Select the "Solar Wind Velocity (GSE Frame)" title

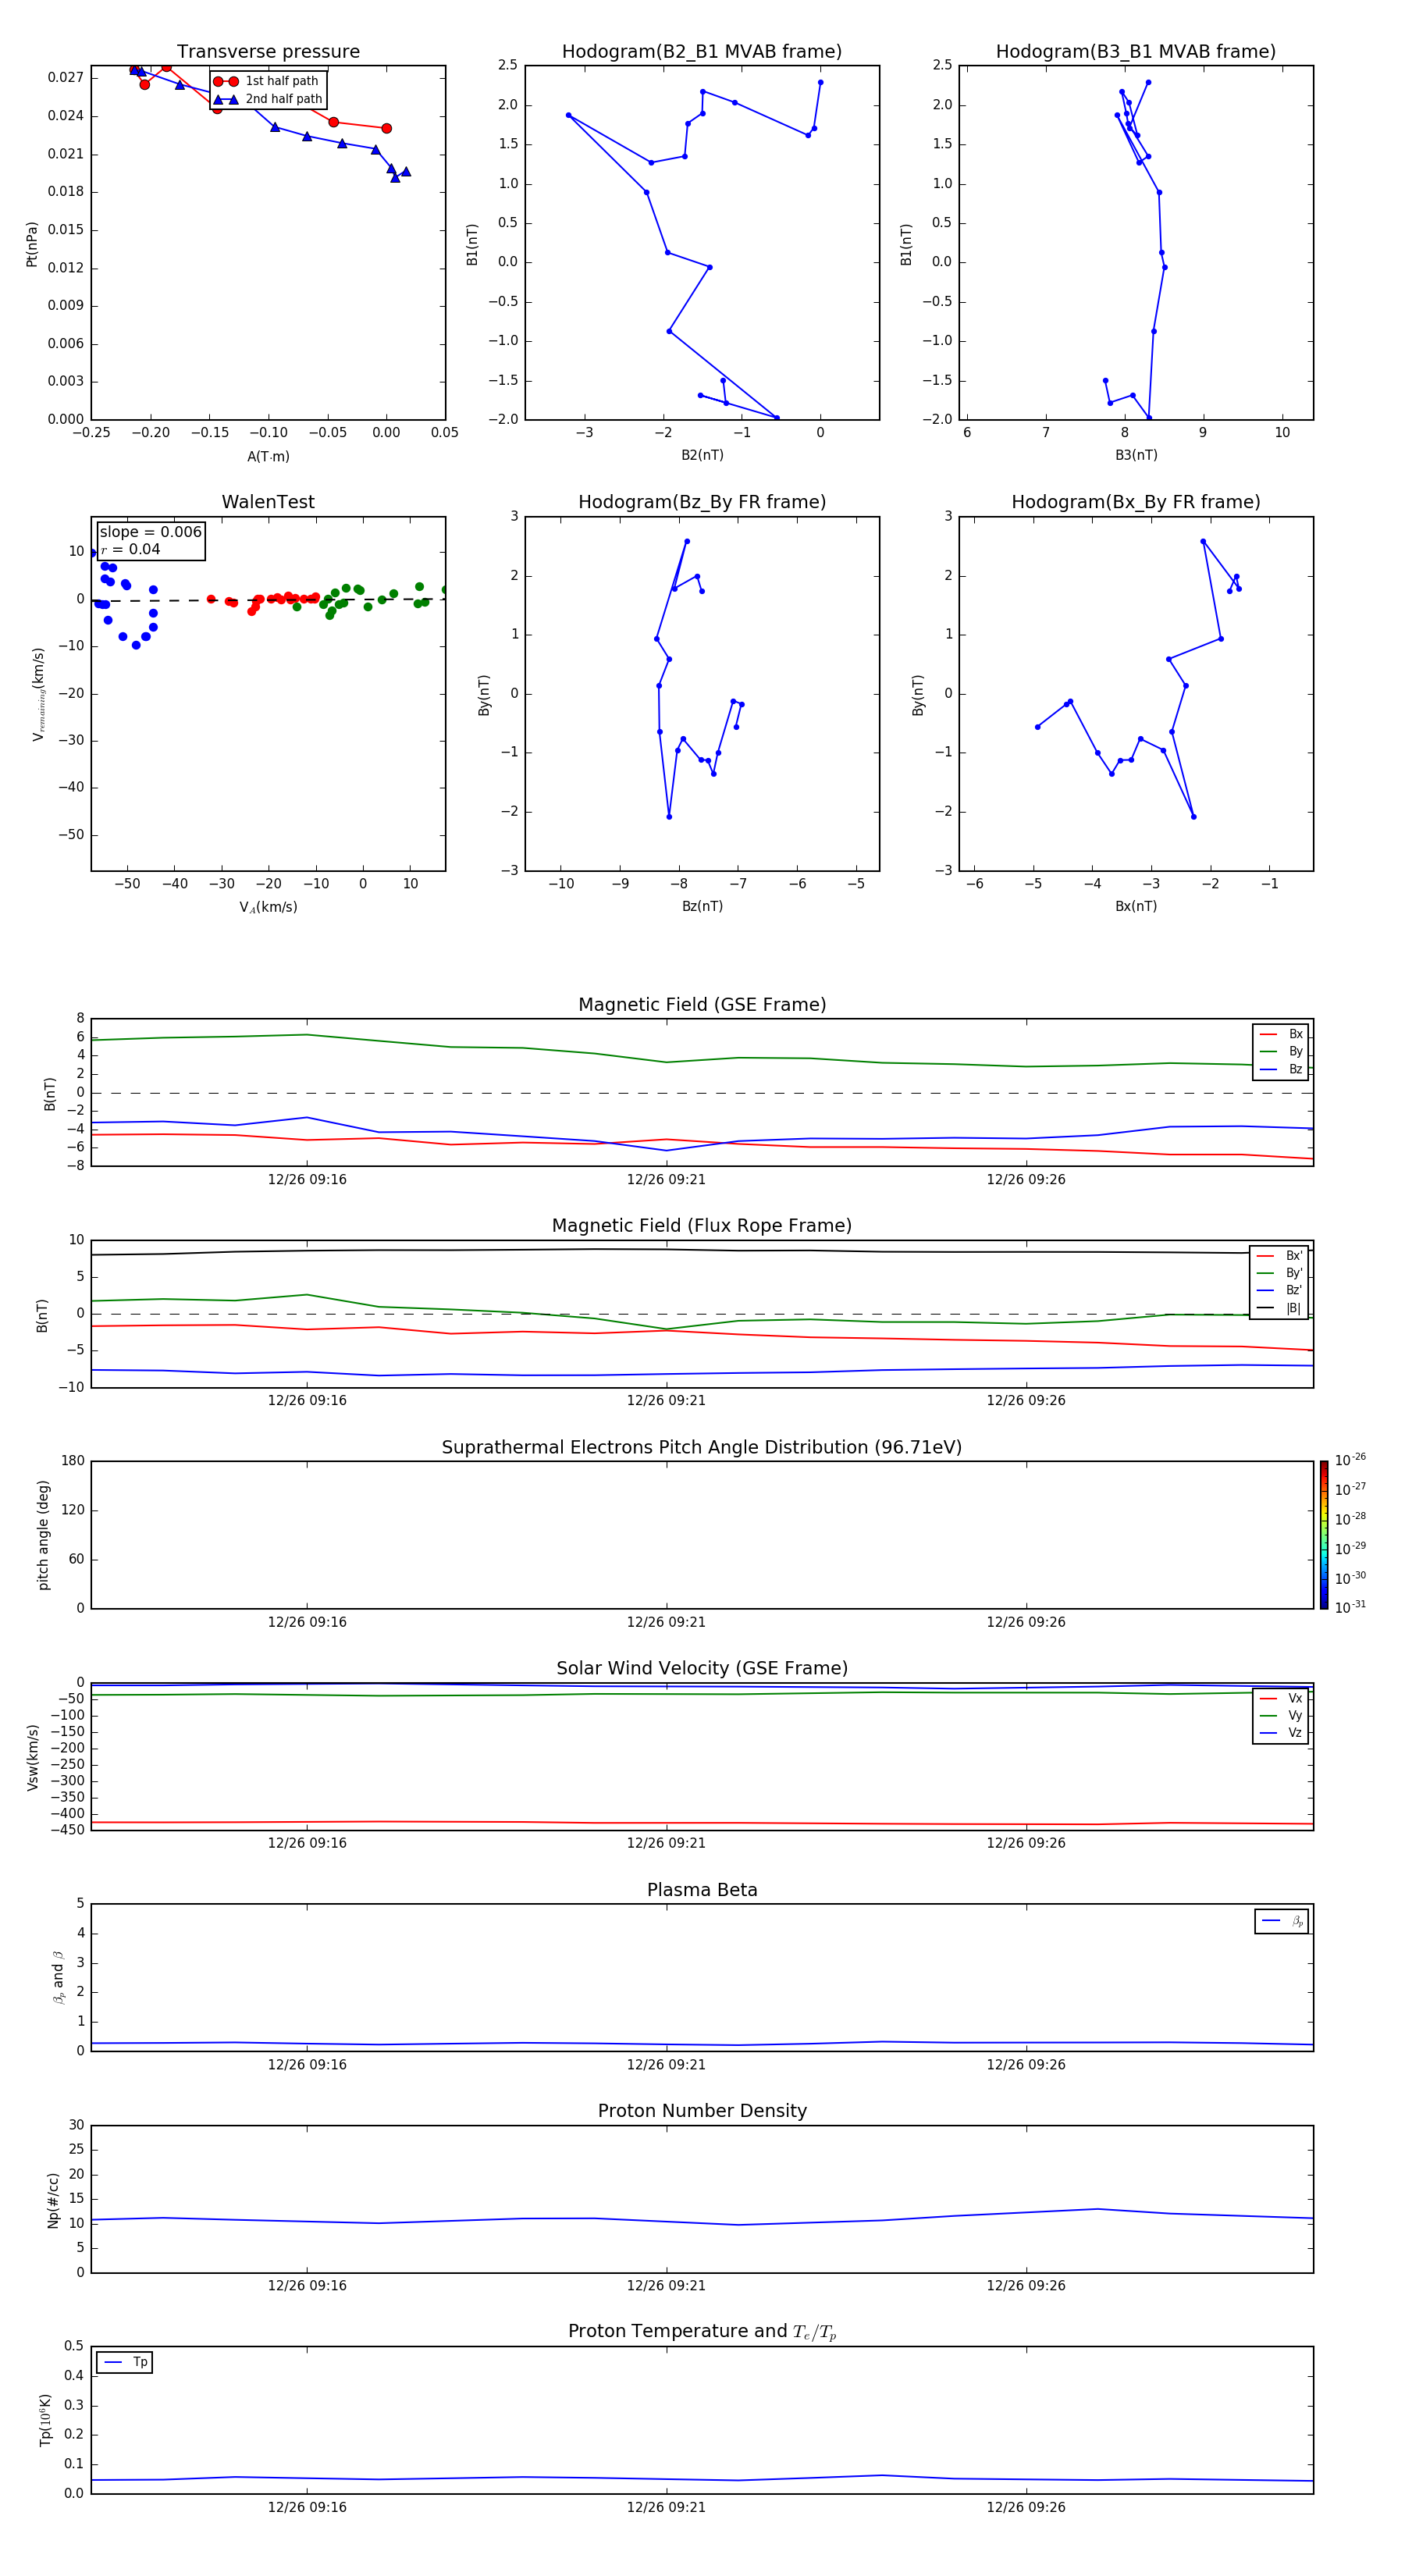click(702, 1669)
